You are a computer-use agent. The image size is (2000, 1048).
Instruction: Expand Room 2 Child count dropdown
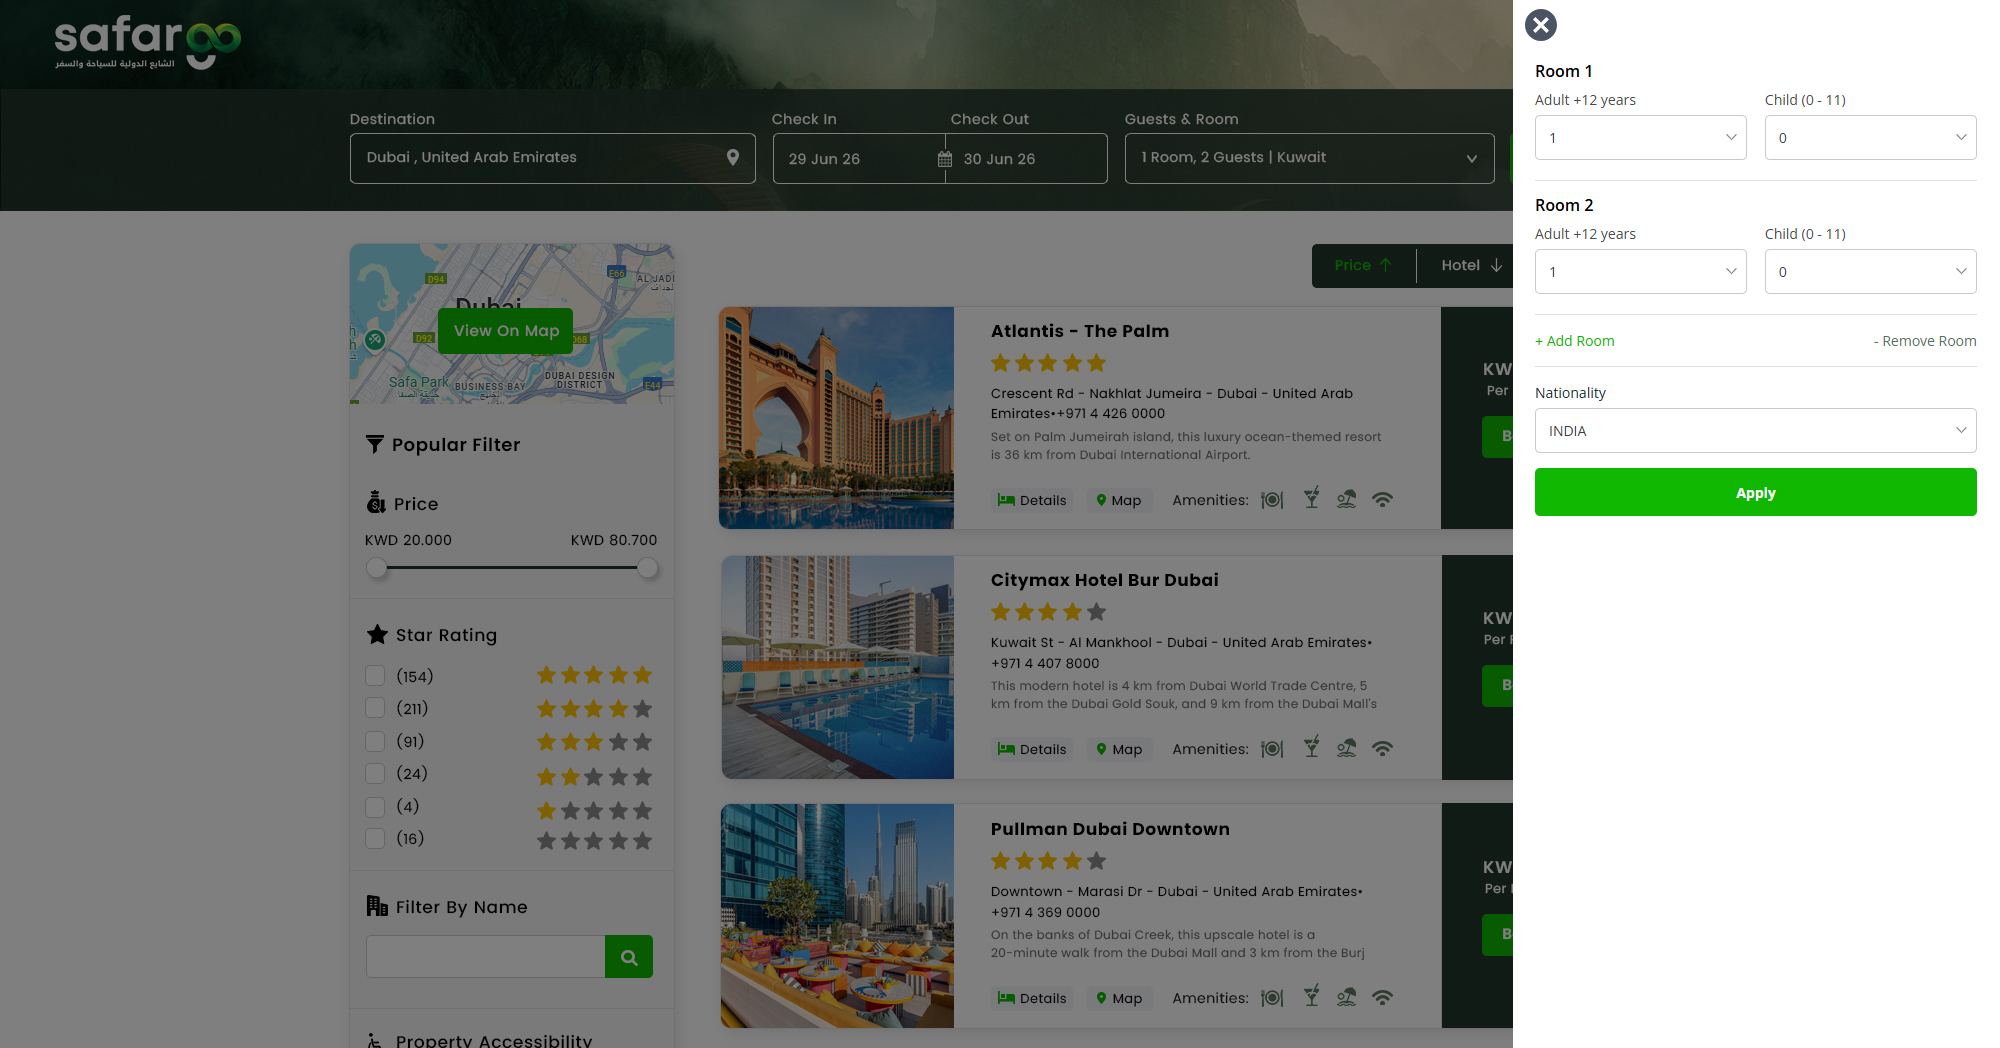[x=1870, y=272]
